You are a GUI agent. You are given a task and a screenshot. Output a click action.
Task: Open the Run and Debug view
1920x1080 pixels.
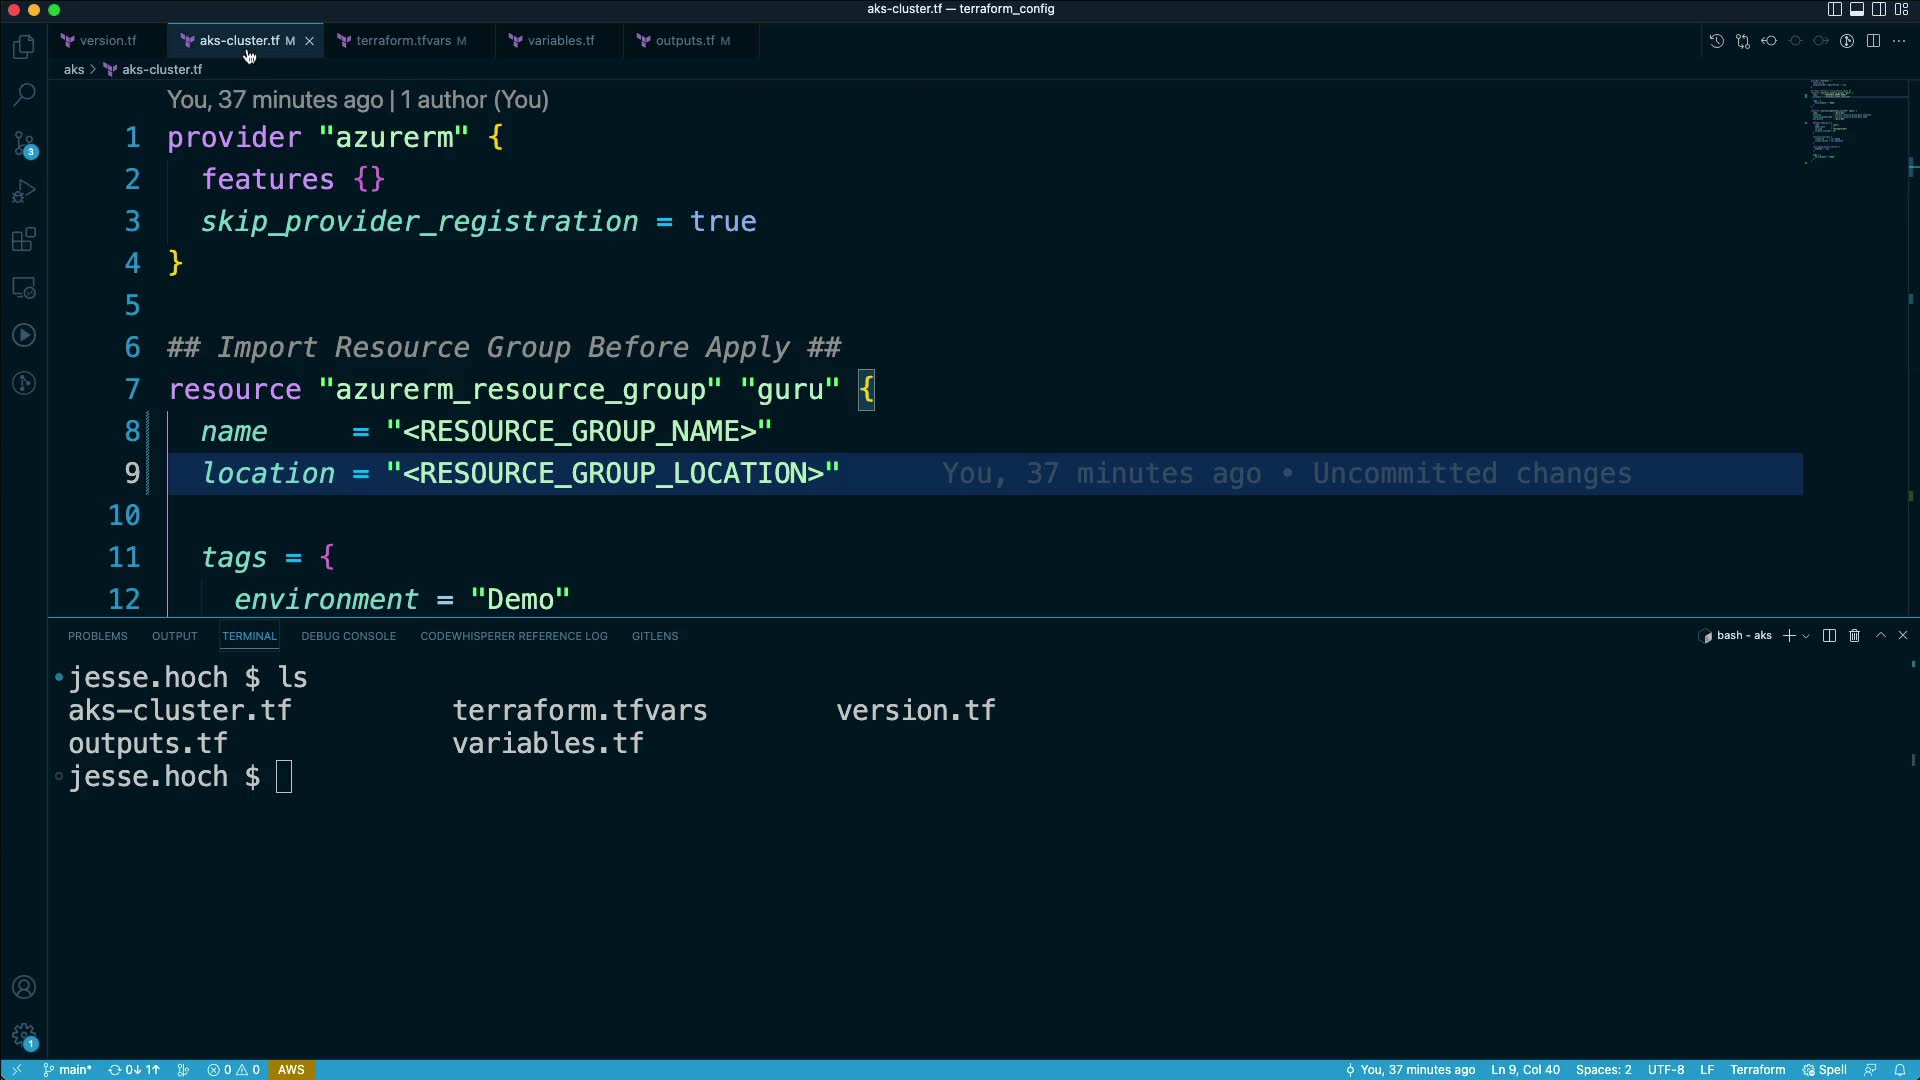pos(24,191)
